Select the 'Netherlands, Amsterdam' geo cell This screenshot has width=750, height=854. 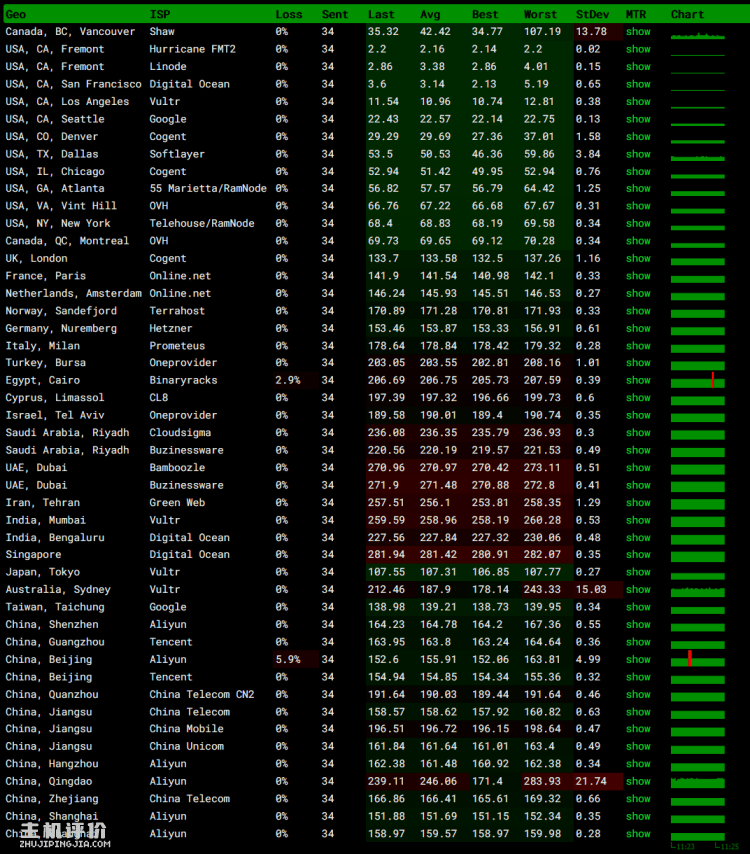click(74, 293)
